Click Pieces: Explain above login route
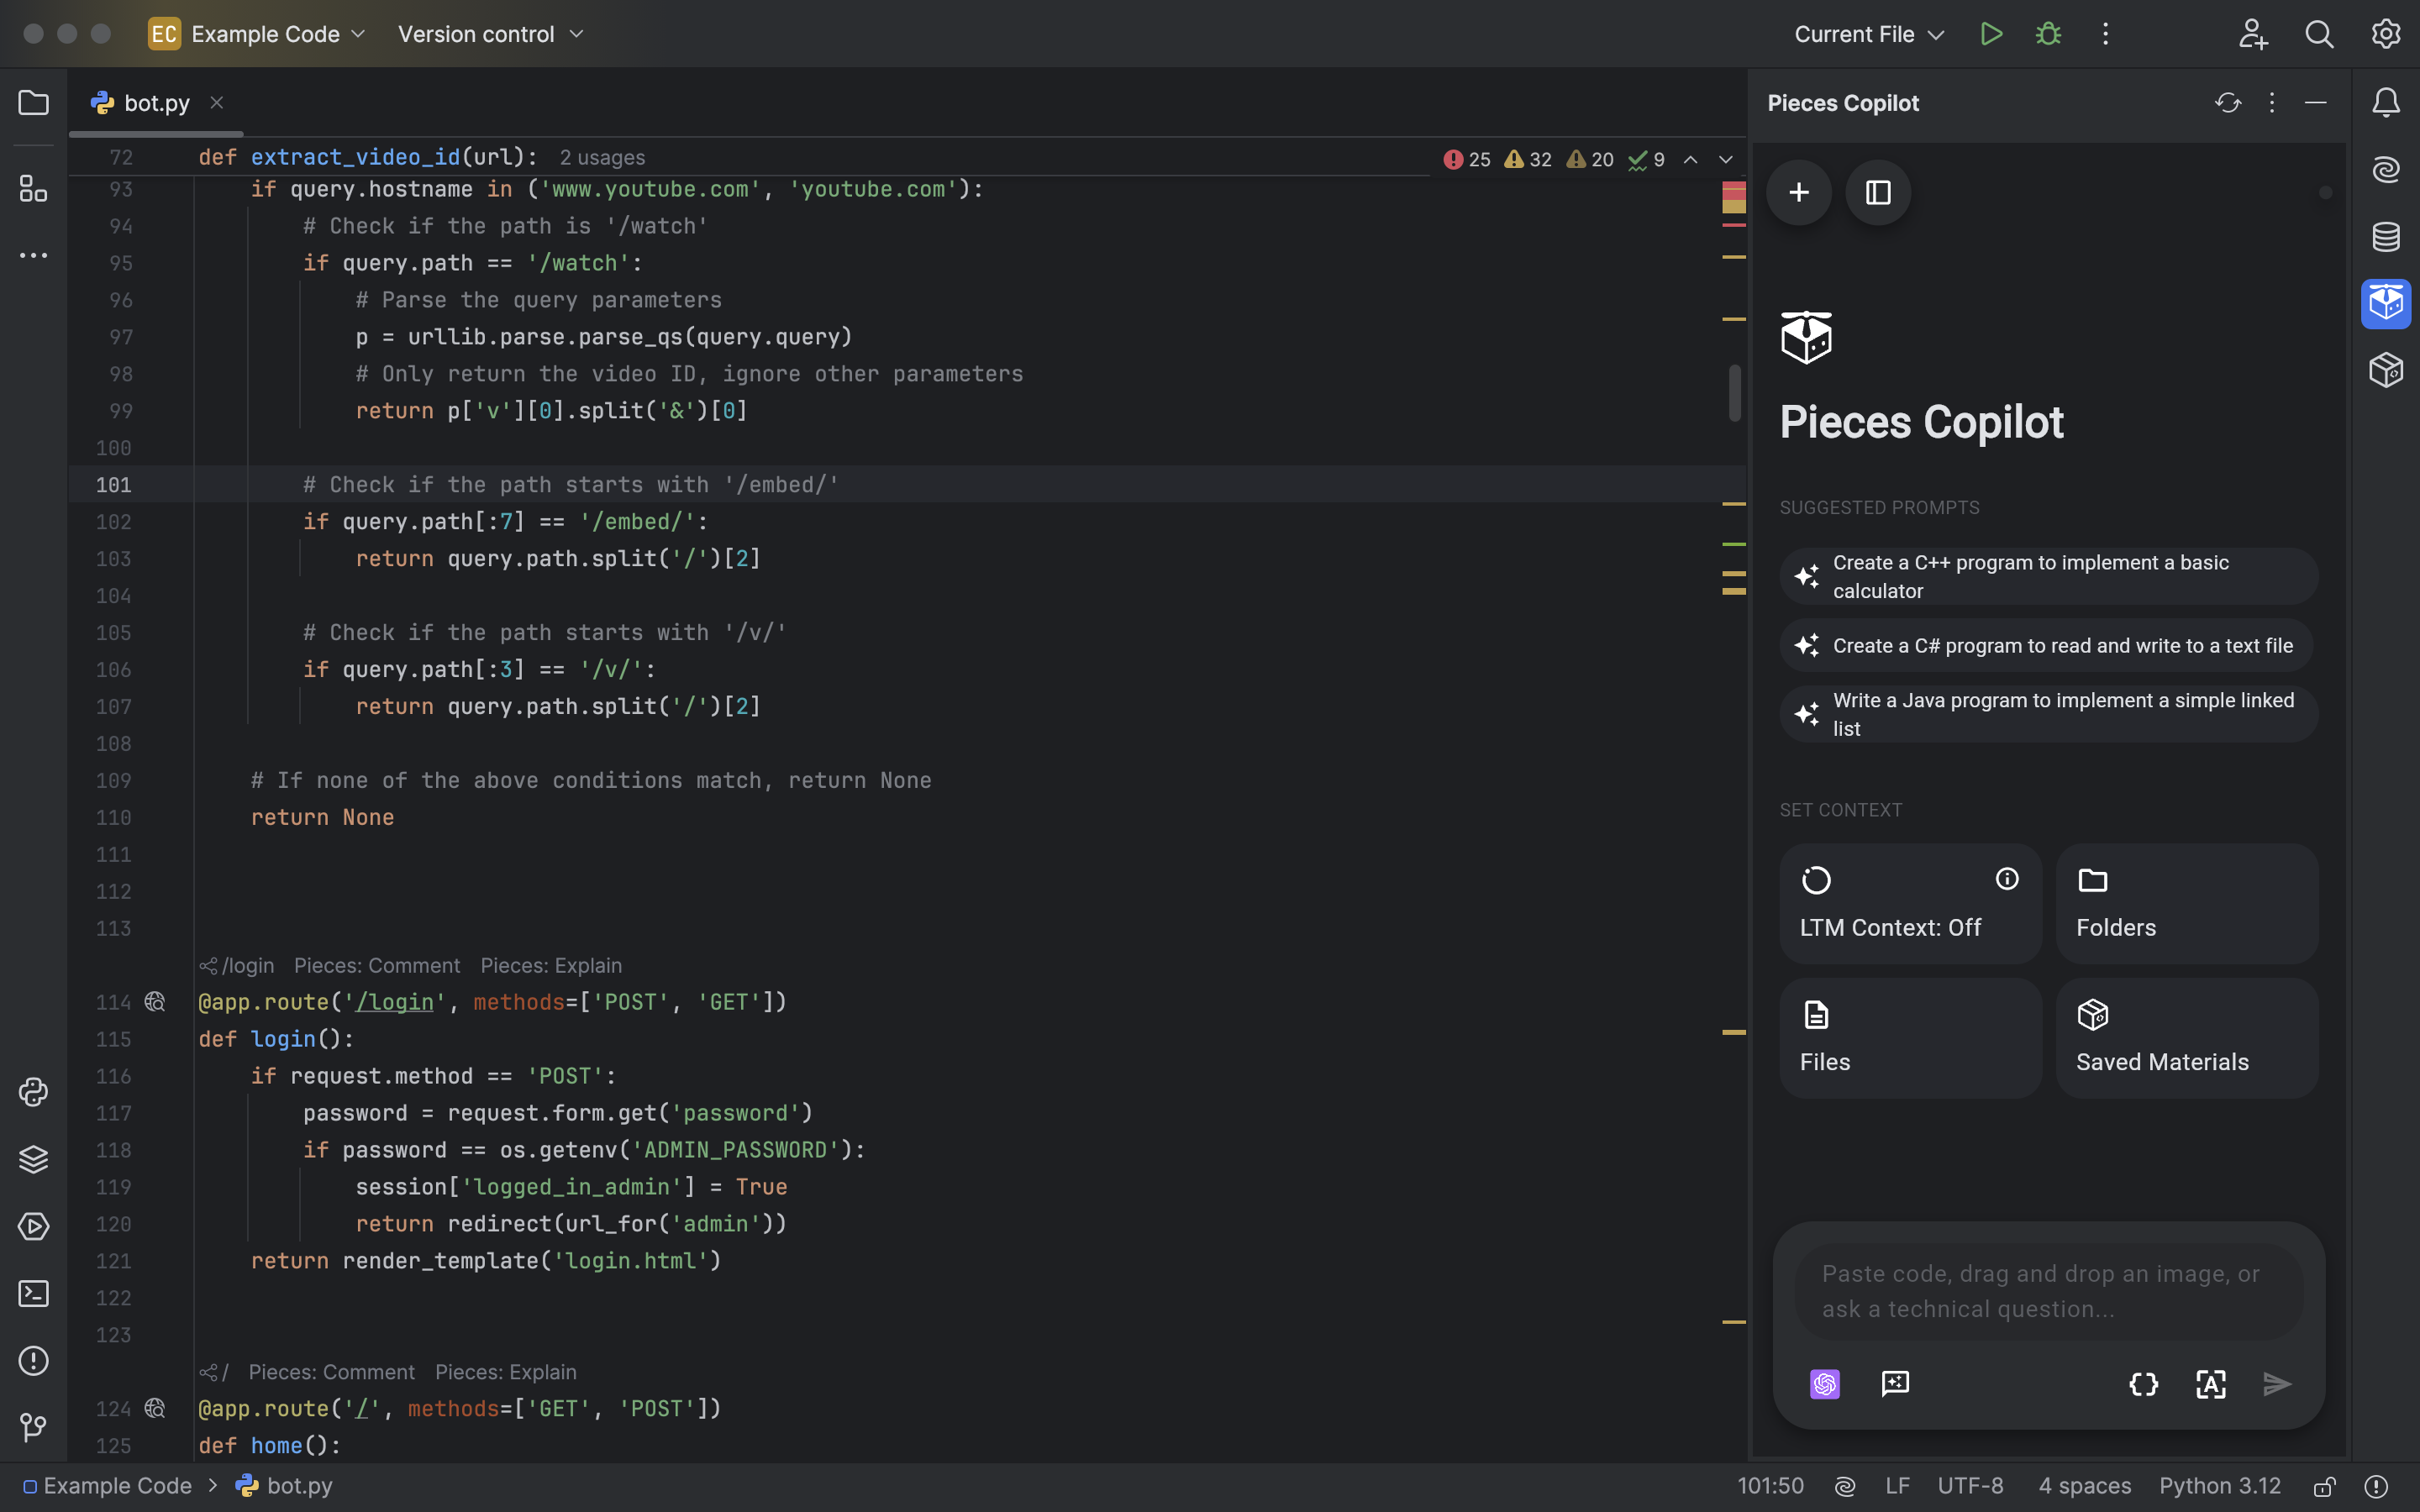Screen dimensions: 2420x1512 tap(551, 965)
